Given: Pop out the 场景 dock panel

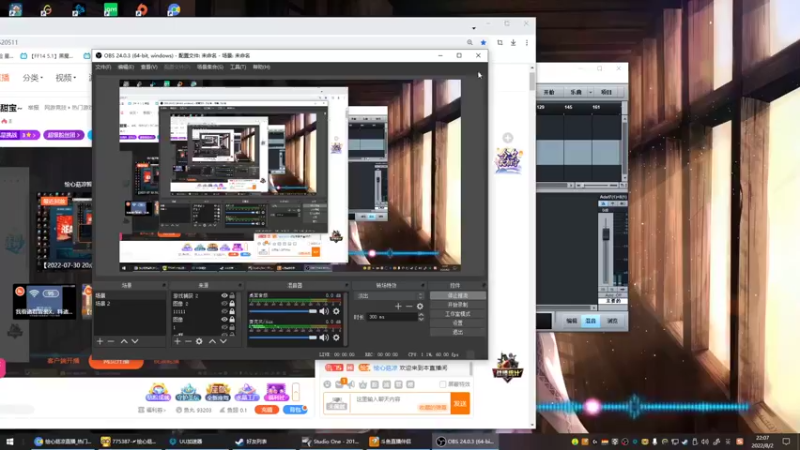Looking at the screenshot, I should (164, 285).
